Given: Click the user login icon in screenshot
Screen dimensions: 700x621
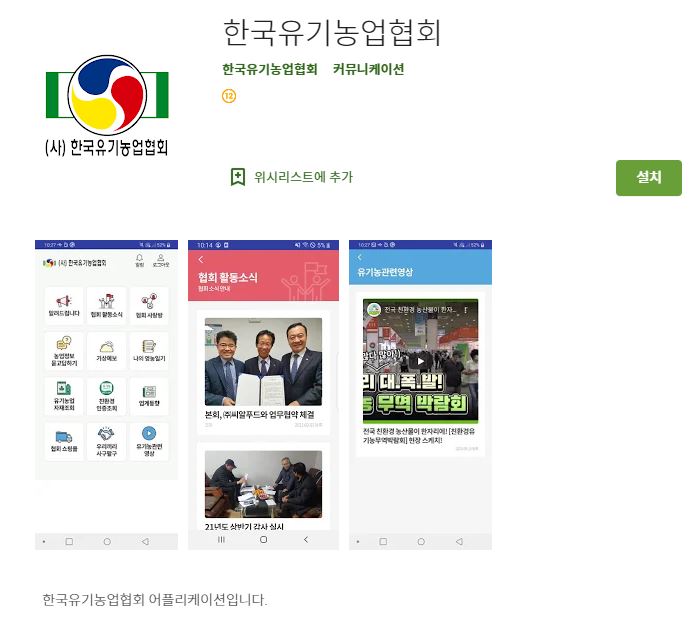Looking at the screenshot, I should 161,258.
